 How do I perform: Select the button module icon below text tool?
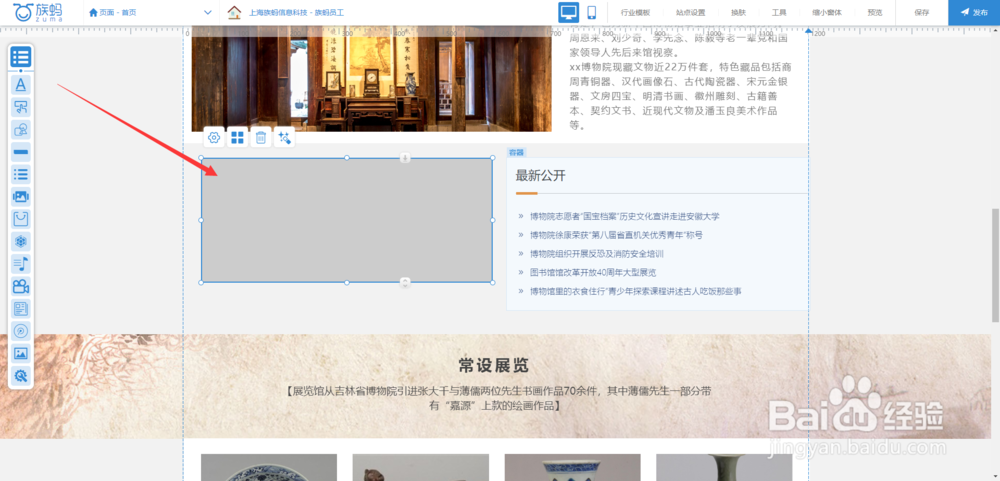tap(20, 107)
